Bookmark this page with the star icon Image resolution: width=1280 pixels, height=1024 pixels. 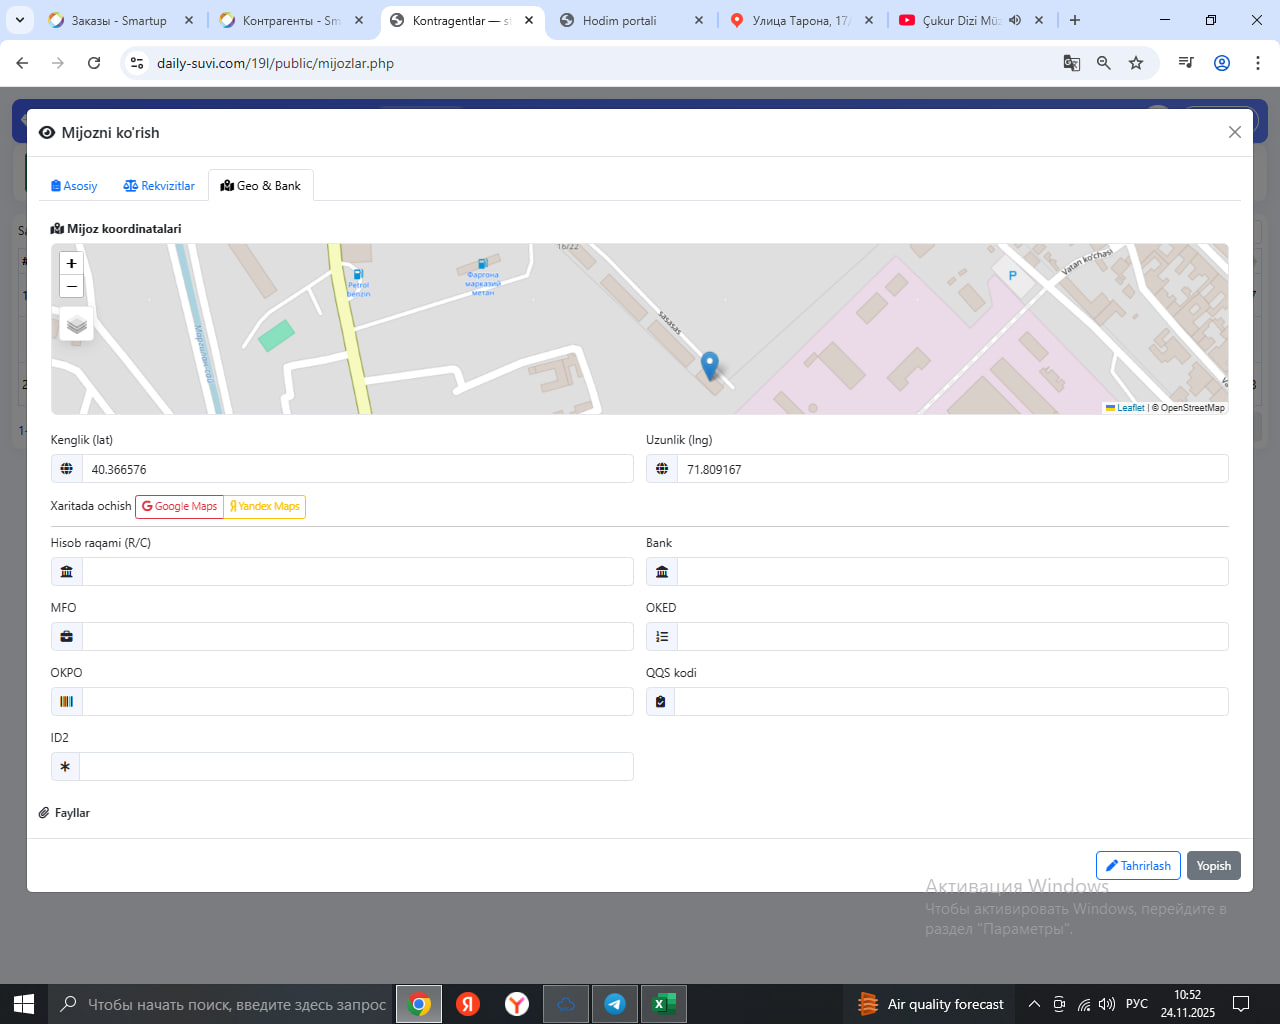pos(1136,63)
